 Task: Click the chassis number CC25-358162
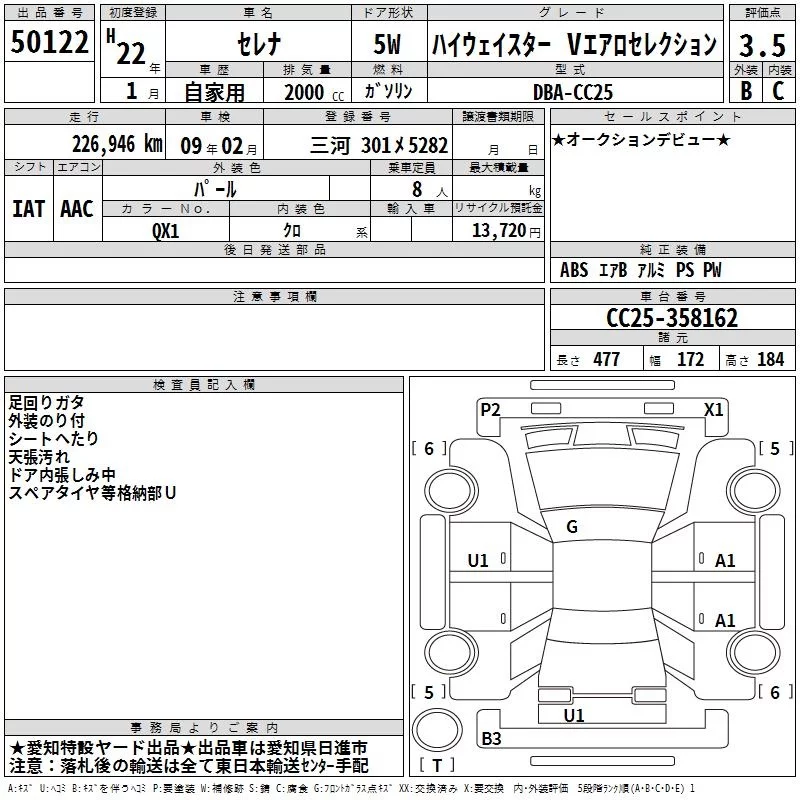[x=672, y=318]
